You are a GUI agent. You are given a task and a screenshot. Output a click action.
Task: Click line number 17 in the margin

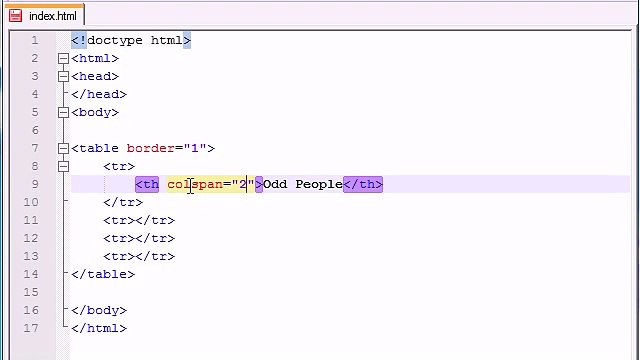(31, 328)
